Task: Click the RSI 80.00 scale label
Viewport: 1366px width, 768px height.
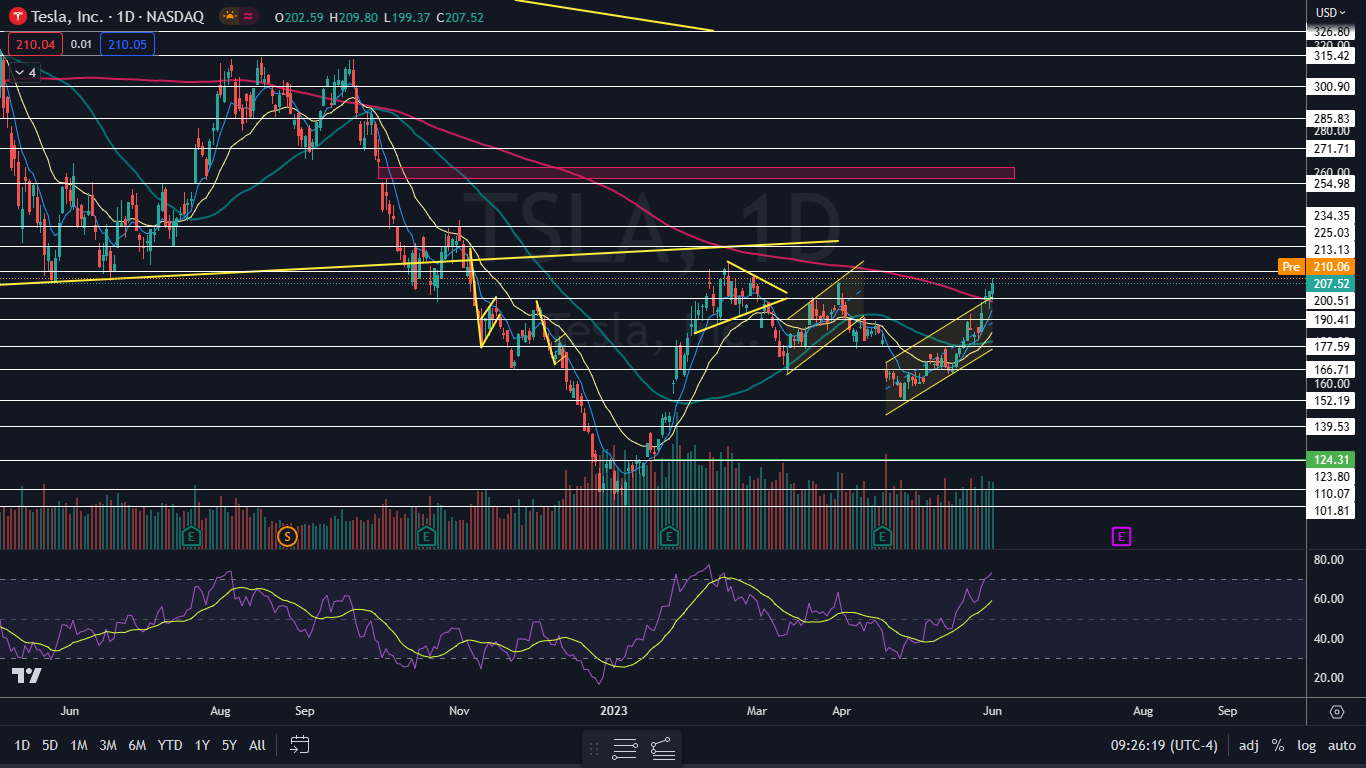Action: pos(1327,560)
